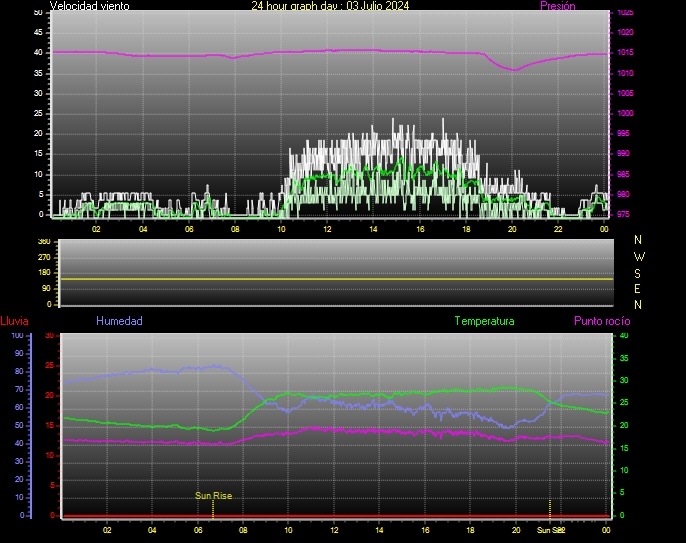The height and width of the screenshot is (543, 686).
Task: Click humidity axis value "80"
Action: coord(19,371)
